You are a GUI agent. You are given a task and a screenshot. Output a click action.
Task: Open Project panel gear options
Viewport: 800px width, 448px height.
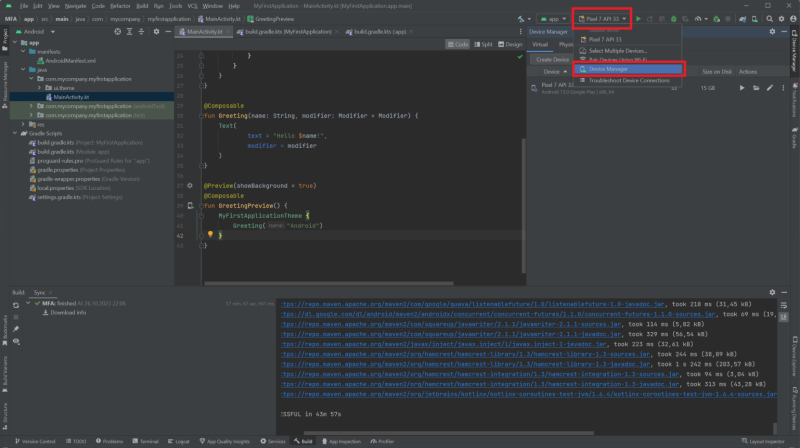pyautogui.click(x=156, y=32)
